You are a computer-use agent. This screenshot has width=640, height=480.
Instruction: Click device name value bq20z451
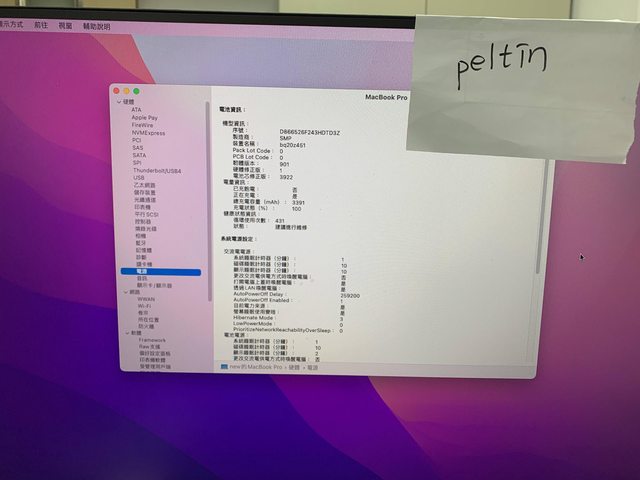293,145
